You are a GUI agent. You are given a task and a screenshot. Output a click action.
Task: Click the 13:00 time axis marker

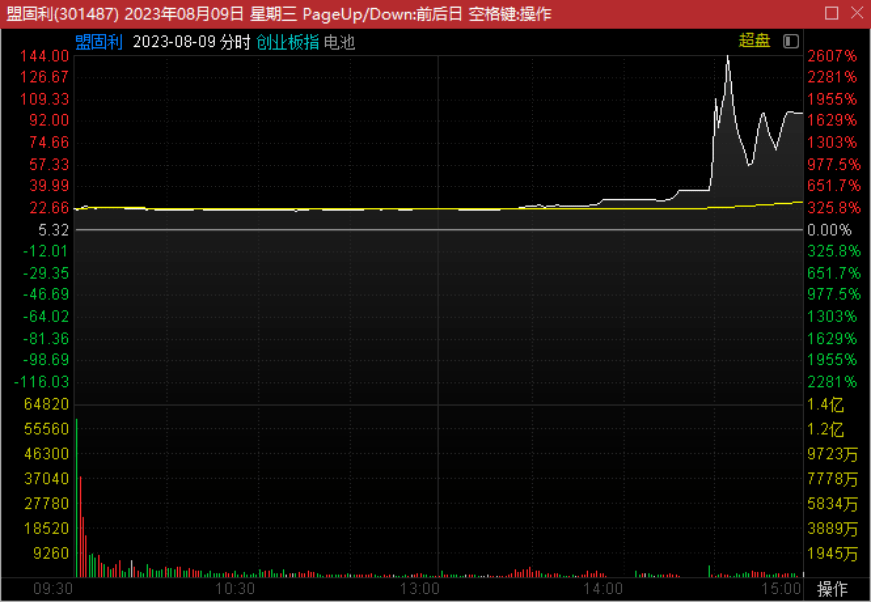pos(420,589)
